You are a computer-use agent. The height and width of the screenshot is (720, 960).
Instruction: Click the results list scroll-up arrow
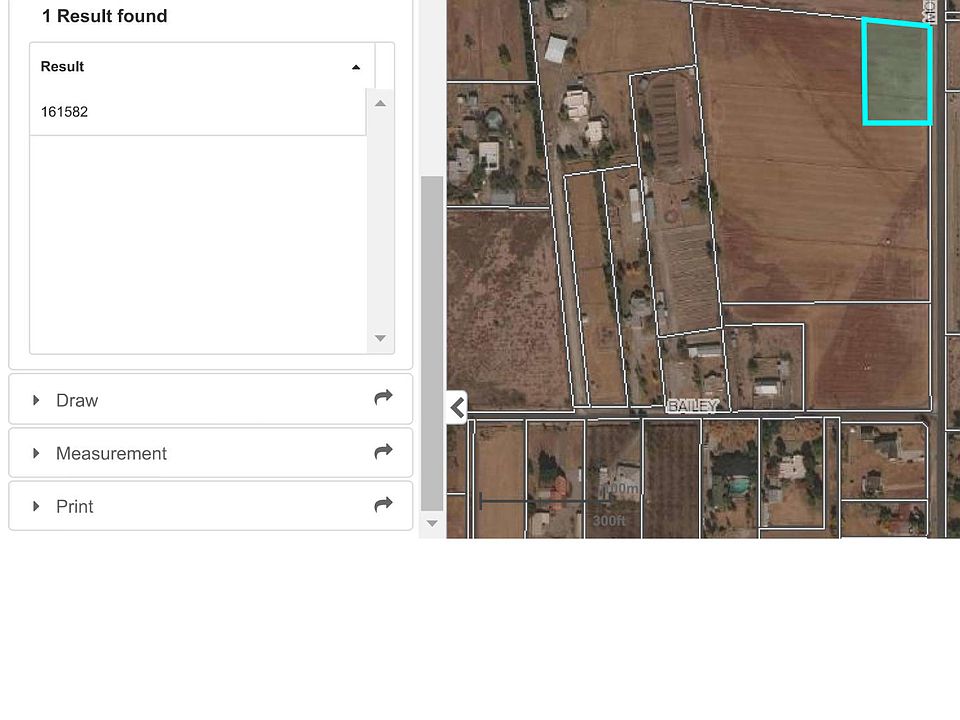click(x=380, y=103)
